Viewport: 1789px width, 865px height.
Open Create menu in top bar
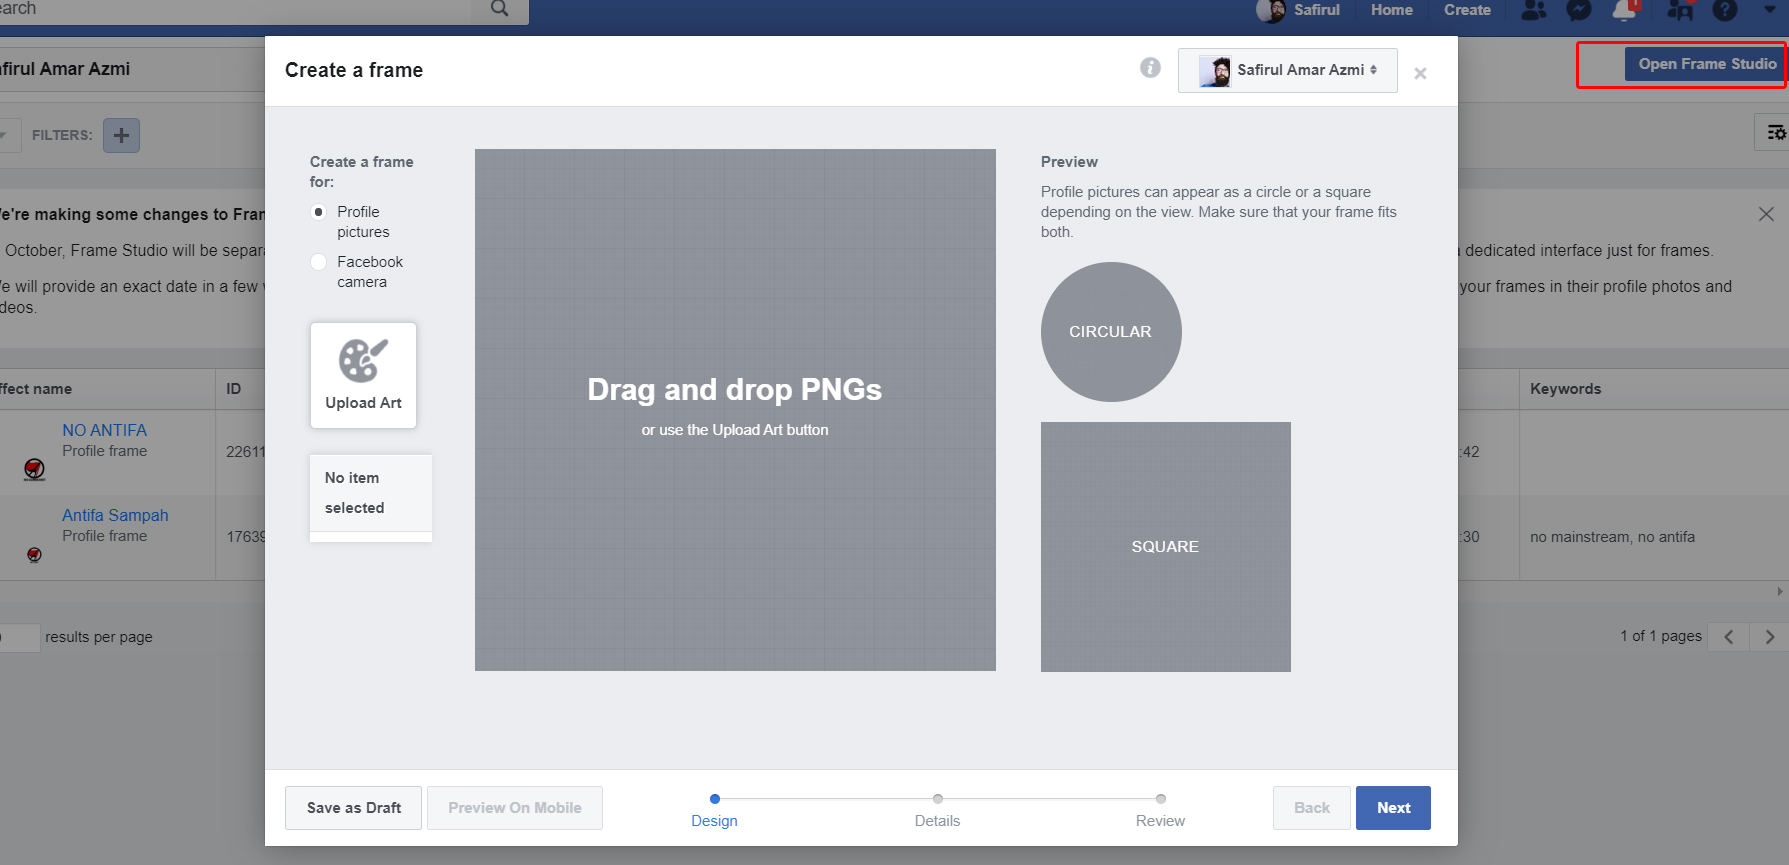1467,10
